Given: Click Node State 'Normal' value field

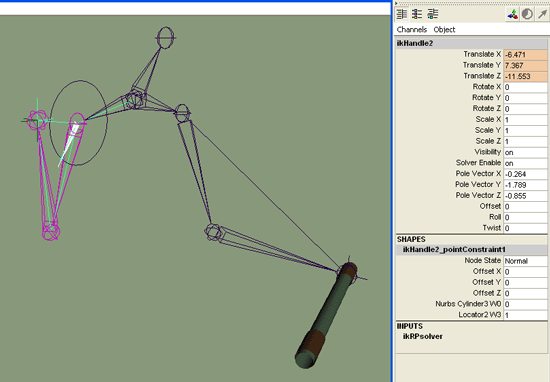Looking at the screenshot, I should 525,261.
